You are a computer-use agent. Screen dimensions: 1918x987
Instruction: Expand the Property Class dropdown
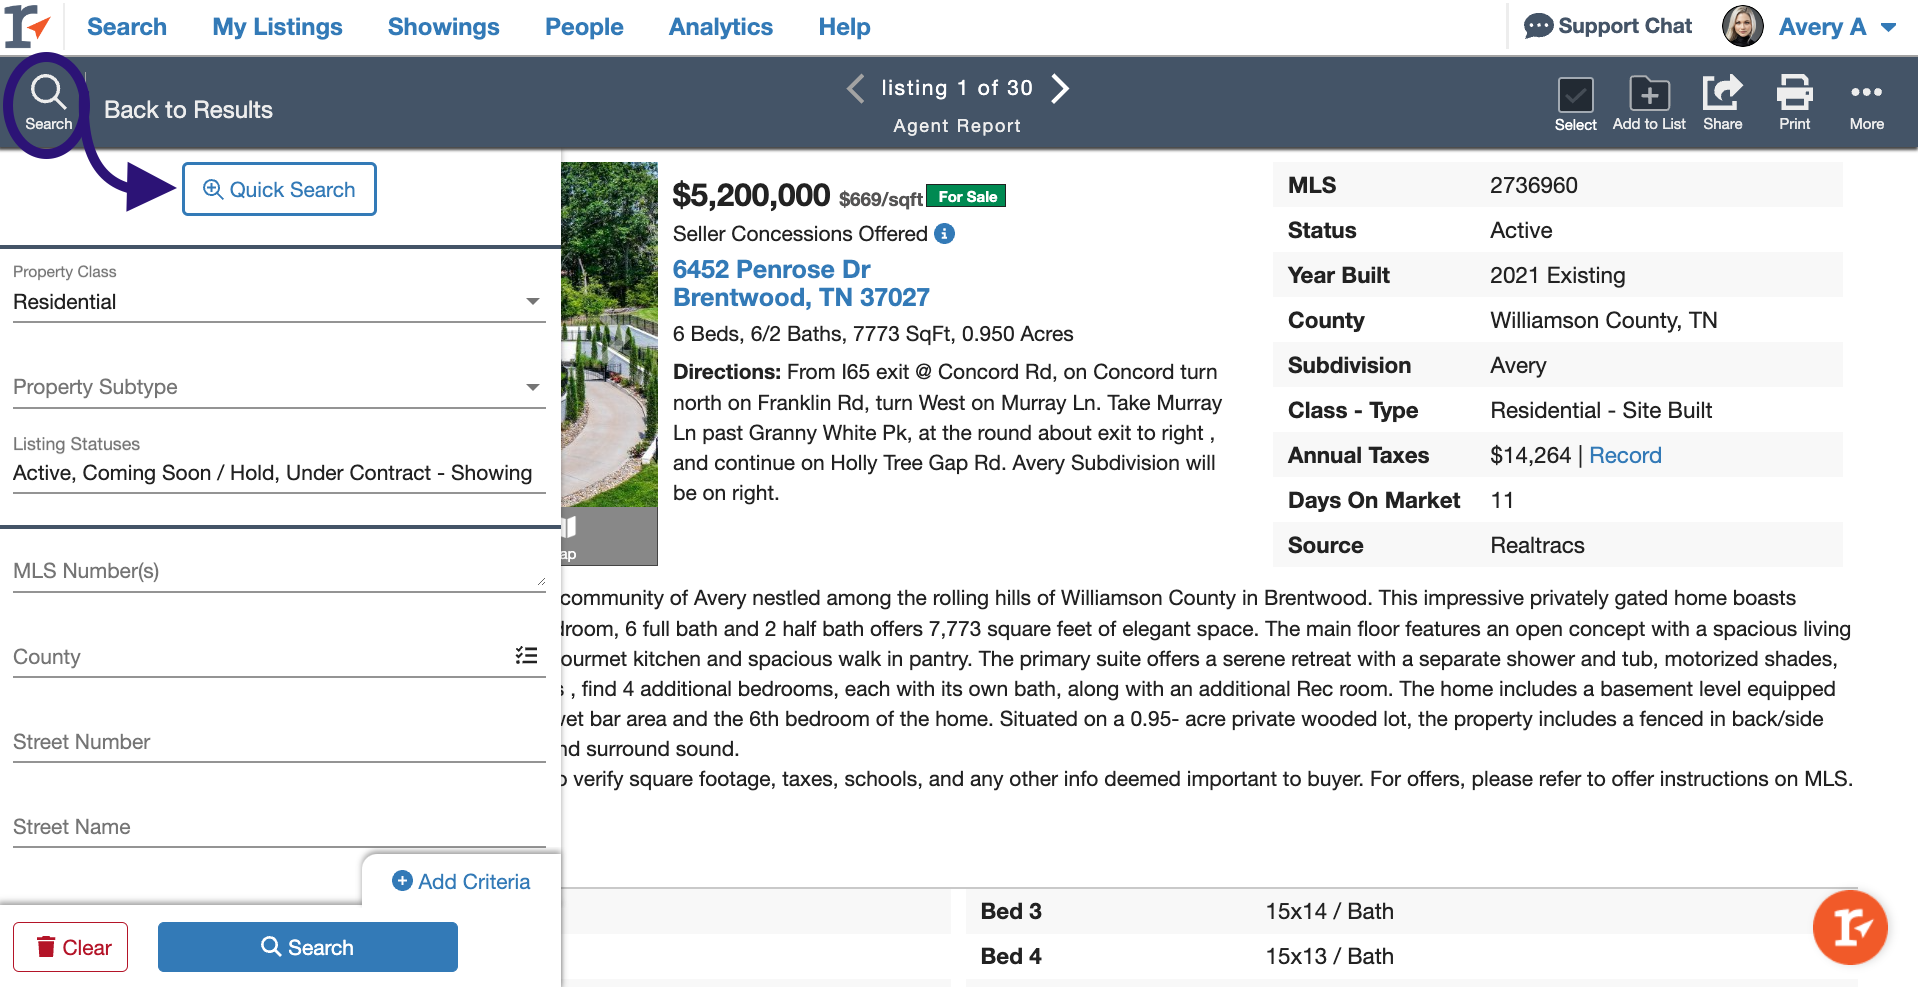tap(532, 302)
